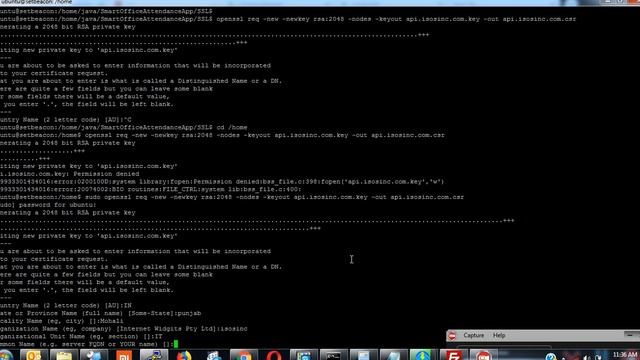Viewport: 640px width, 360px height.
Task: Click the 'State or Province Name' punjab line
Action: pos(100,313)
